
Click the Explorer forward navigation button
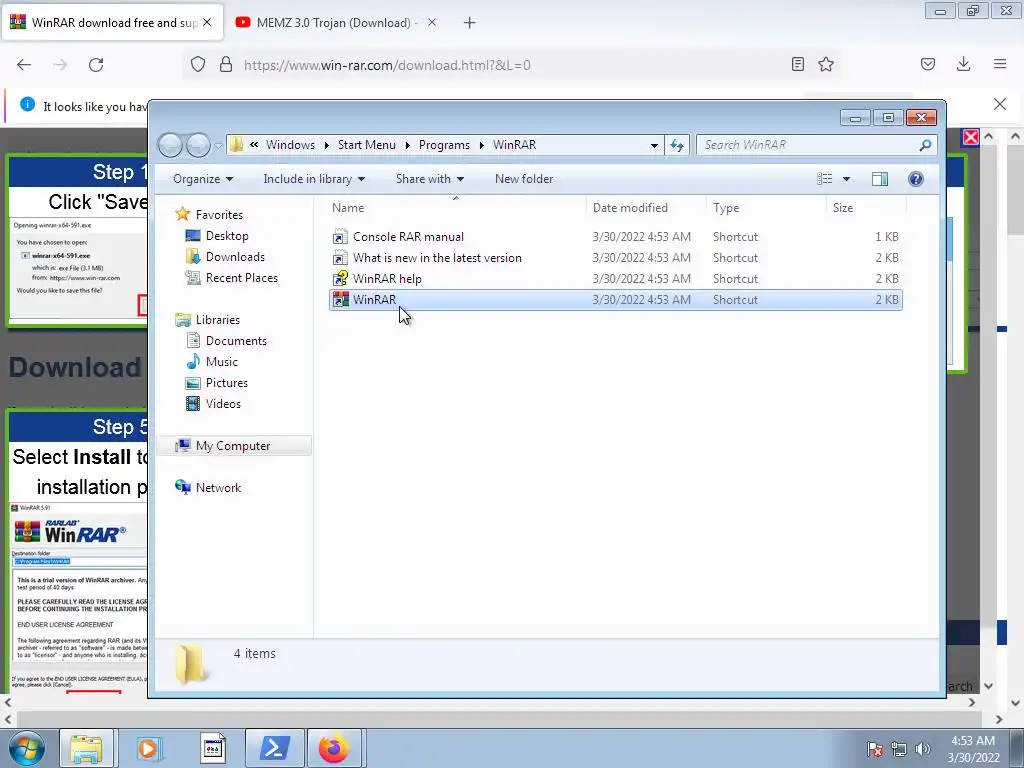[x=199, y=145]
